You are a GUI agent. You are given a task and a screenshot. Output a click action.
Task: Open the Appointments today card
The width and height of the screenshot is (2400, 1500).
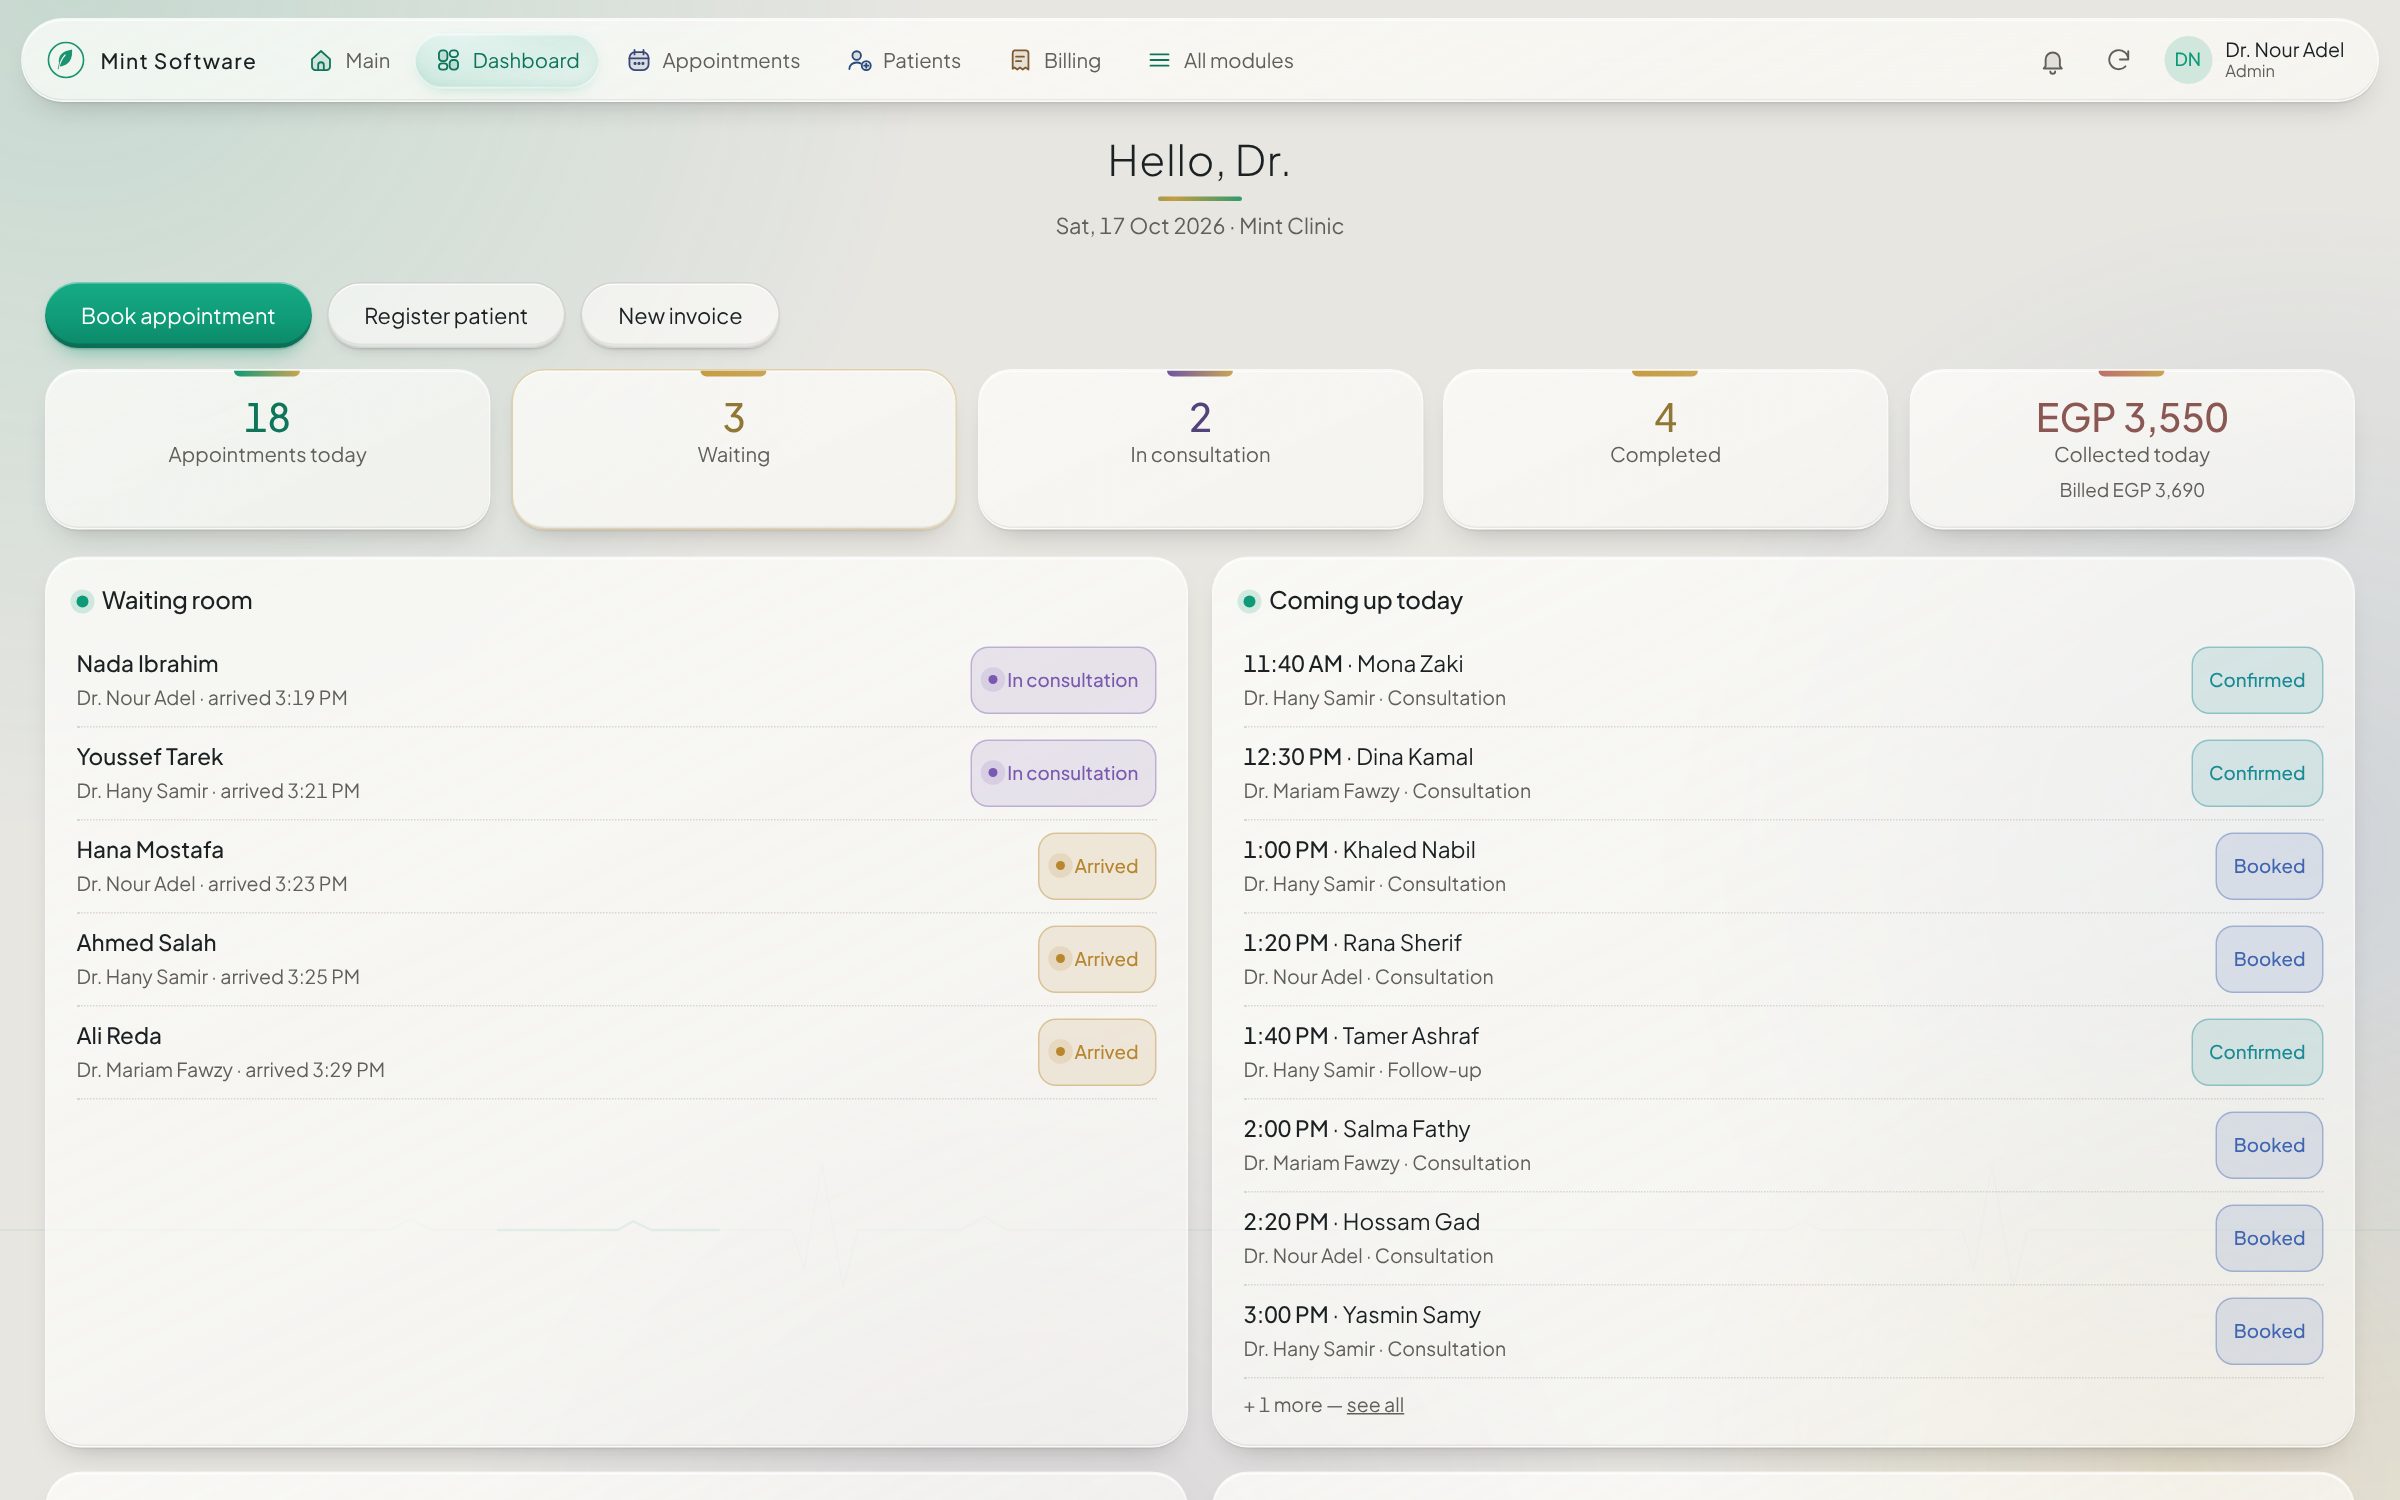(x=267, y=449)
